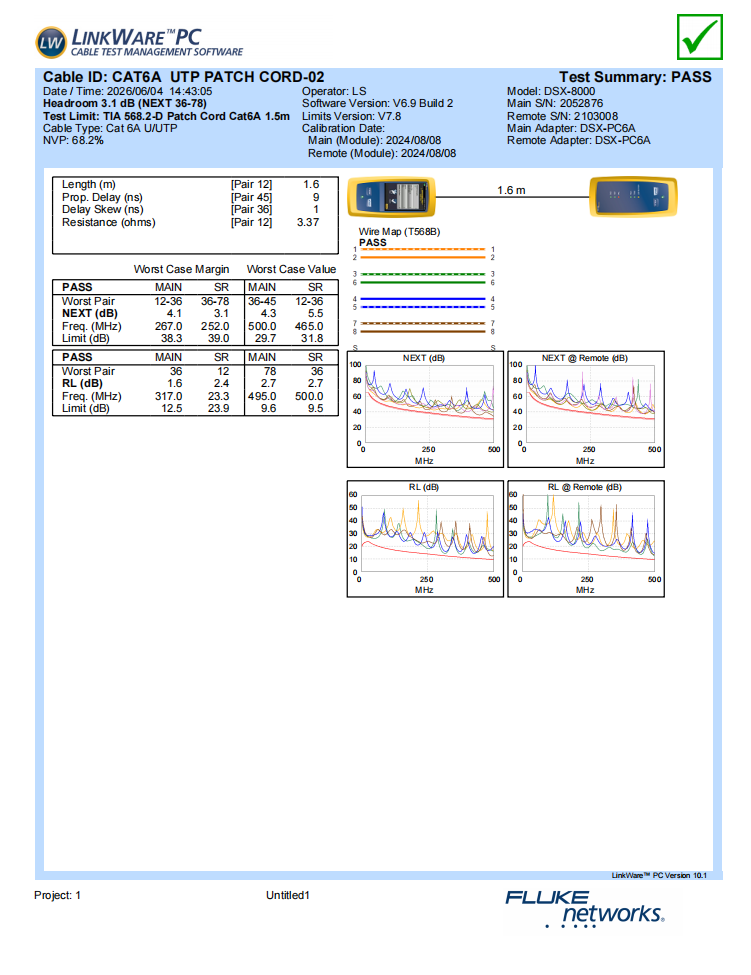Open the RL (dB) graph
This screenshot has width=751, height=975.
[x=425, y=538]
